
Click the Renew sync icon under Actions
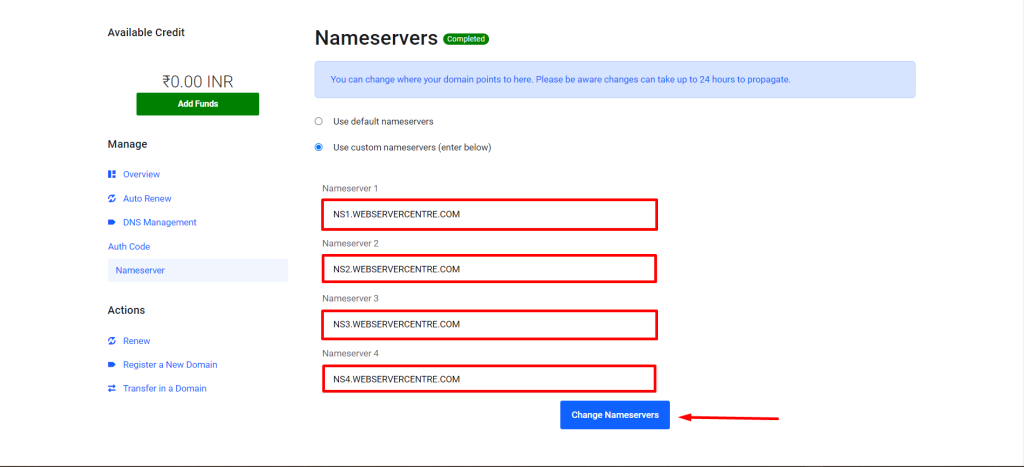(112, 341)
